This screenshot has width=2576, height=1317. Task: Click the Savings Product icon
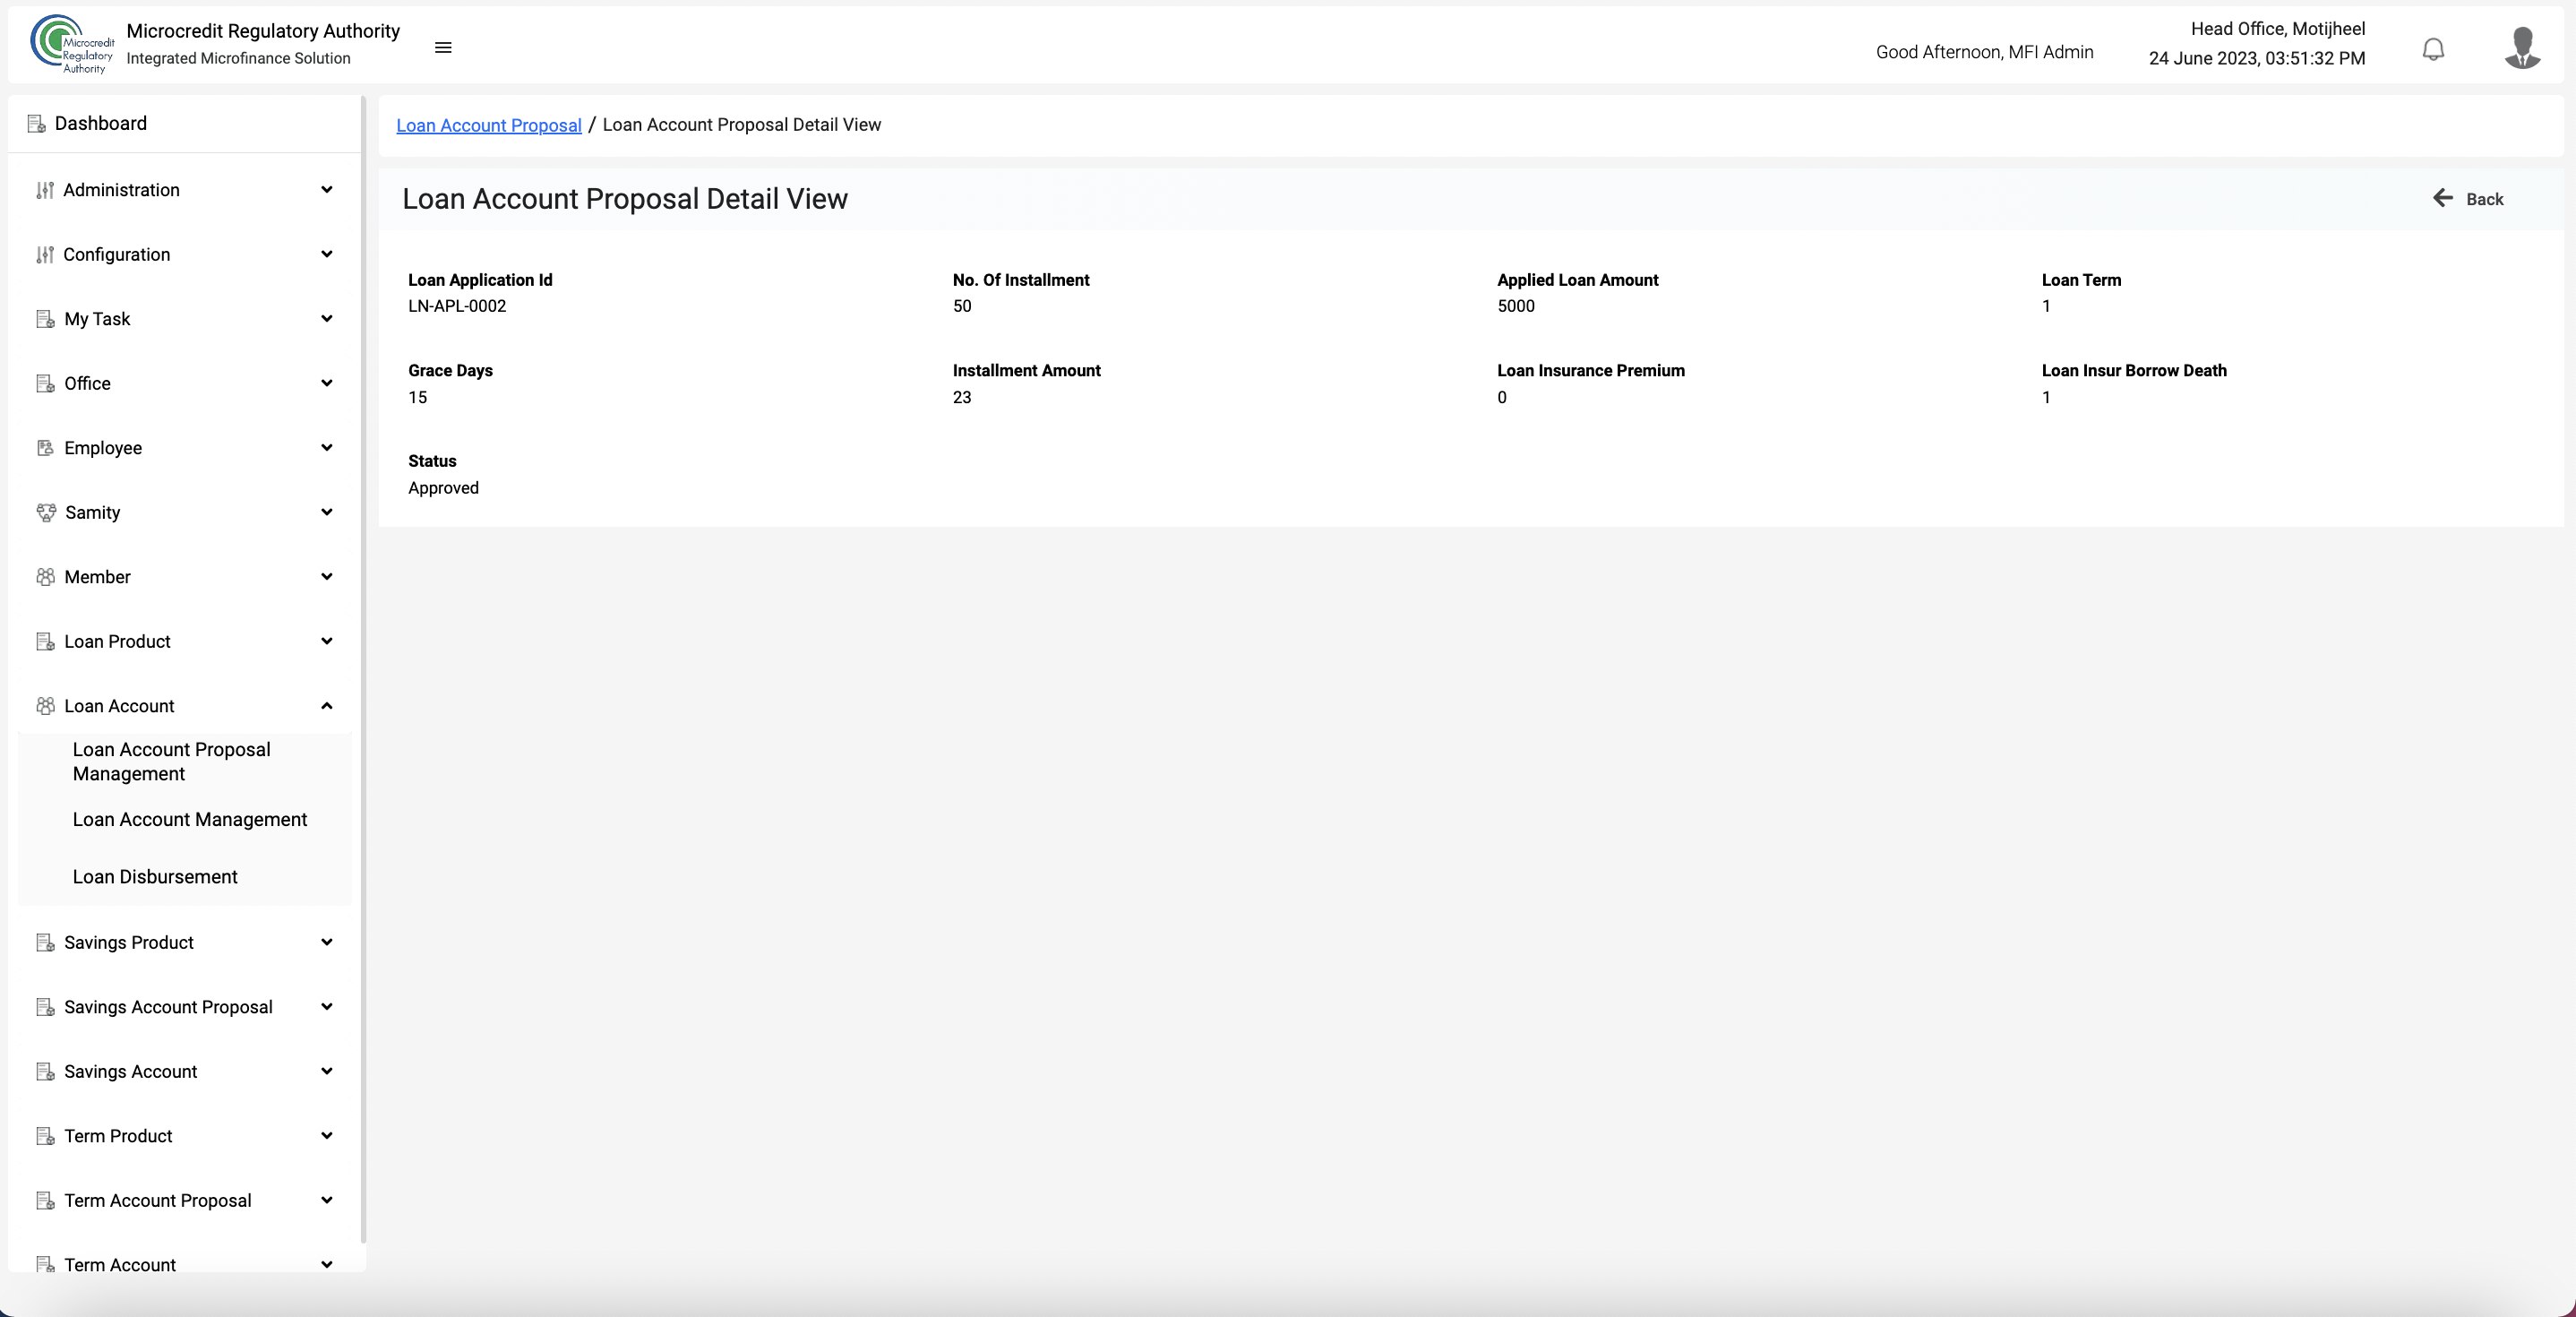tap(45, 943)
